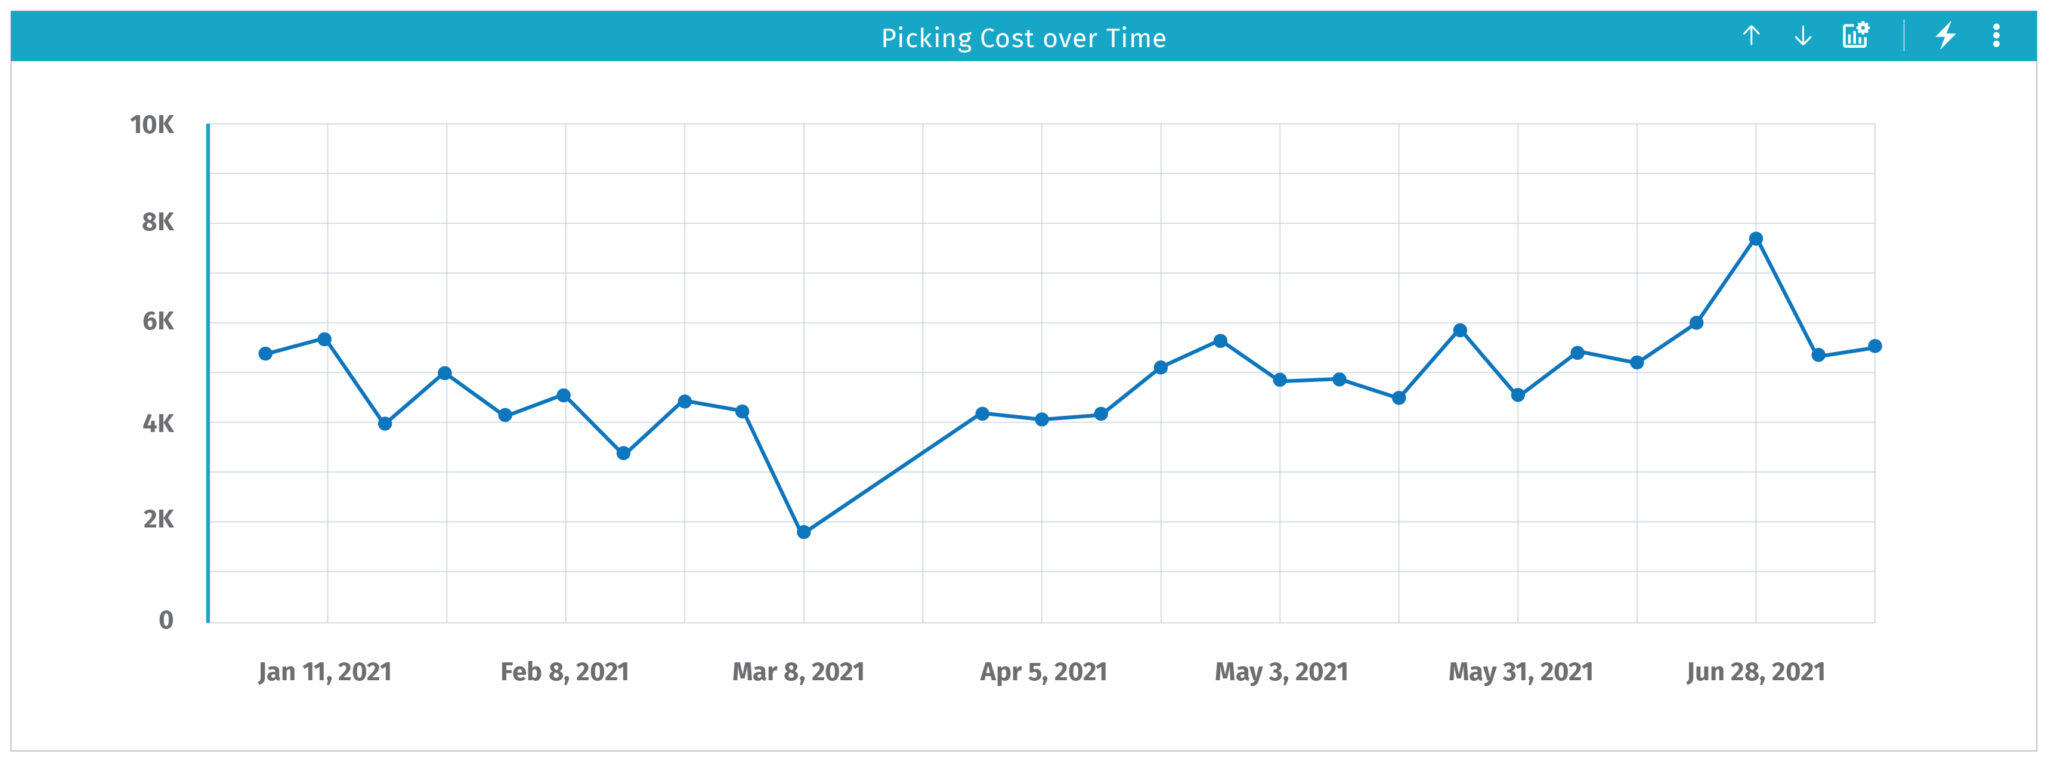Image resolution: width=2048 pixels, height=762 pixels.
Task: Click the Jan 11, 2021 axis label
Action: (325, 672)
